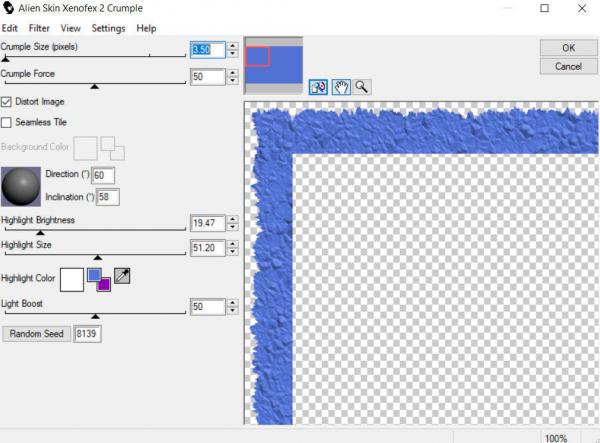Pick highlight color with the eyedropper
Screen dimensions: 600x443
[x=122, y=276]
